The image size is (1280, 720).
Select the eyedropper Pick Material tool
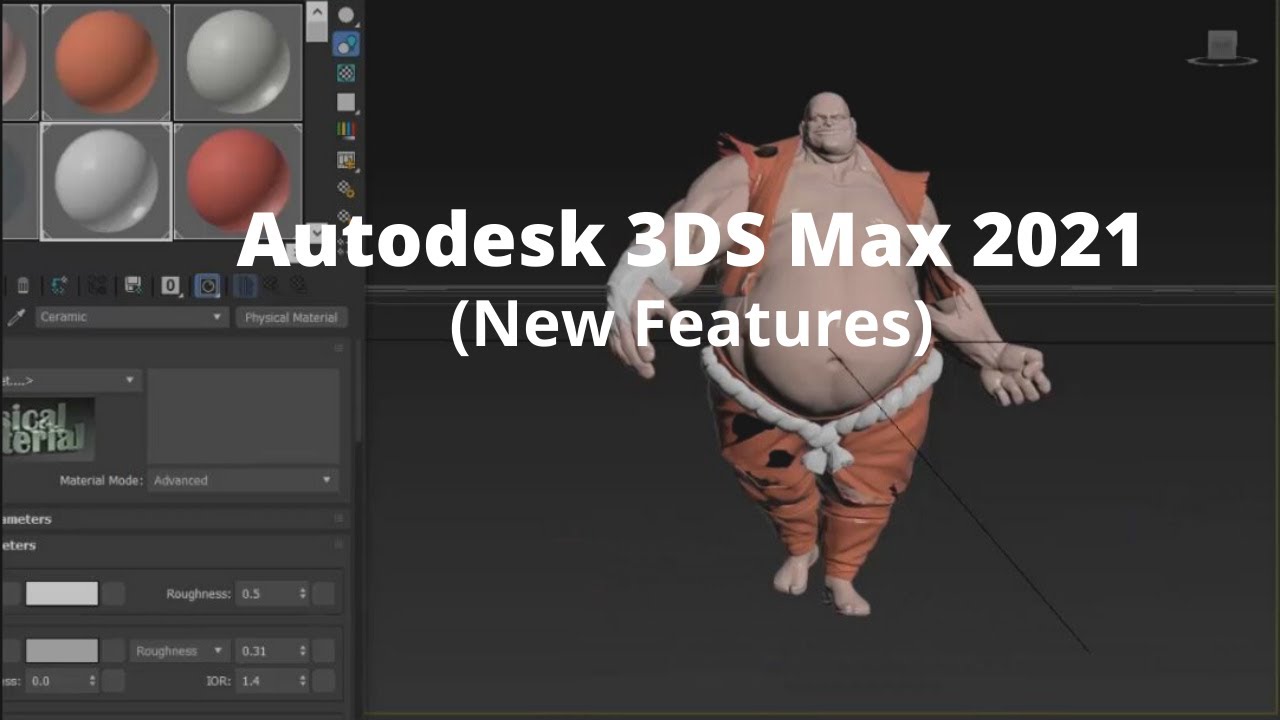coord(16,317)
